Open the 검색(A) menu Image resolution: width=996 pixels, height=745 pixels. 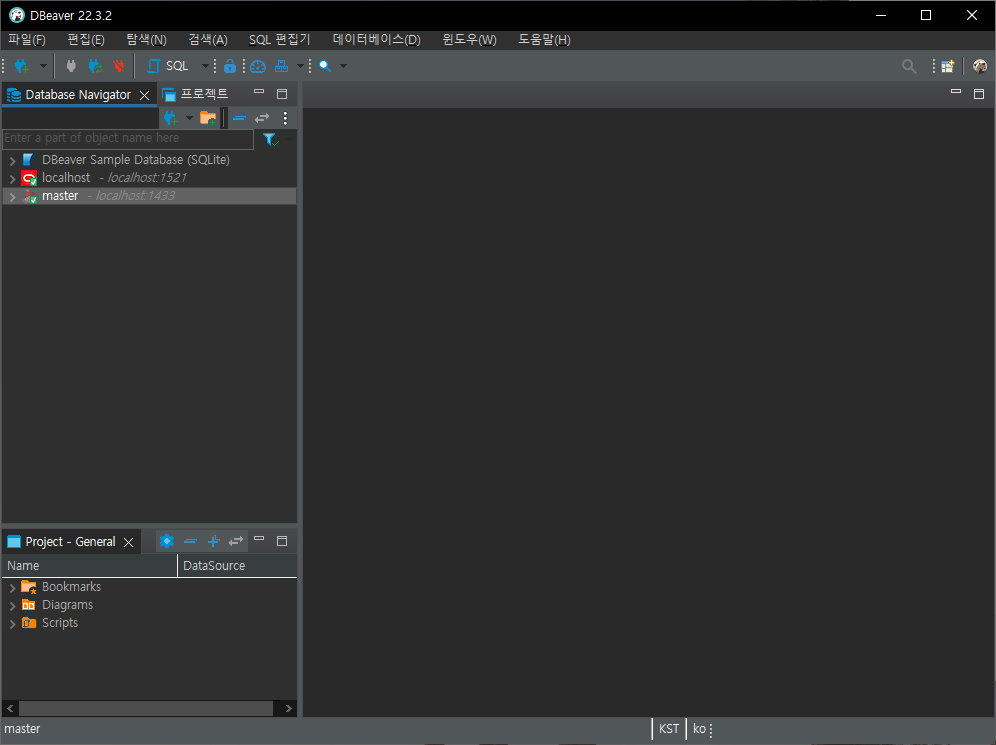pos(208,39)
